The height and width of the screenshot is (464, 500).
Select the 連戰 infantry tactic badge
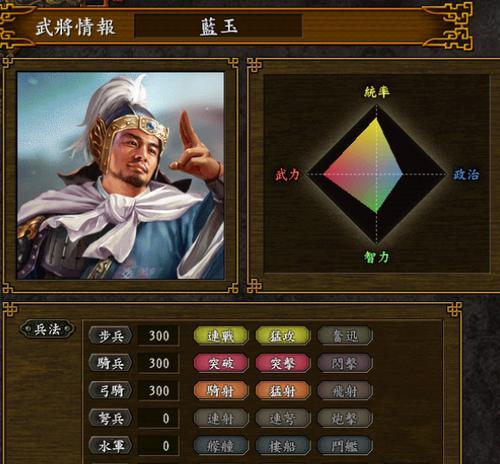point(221,336)
